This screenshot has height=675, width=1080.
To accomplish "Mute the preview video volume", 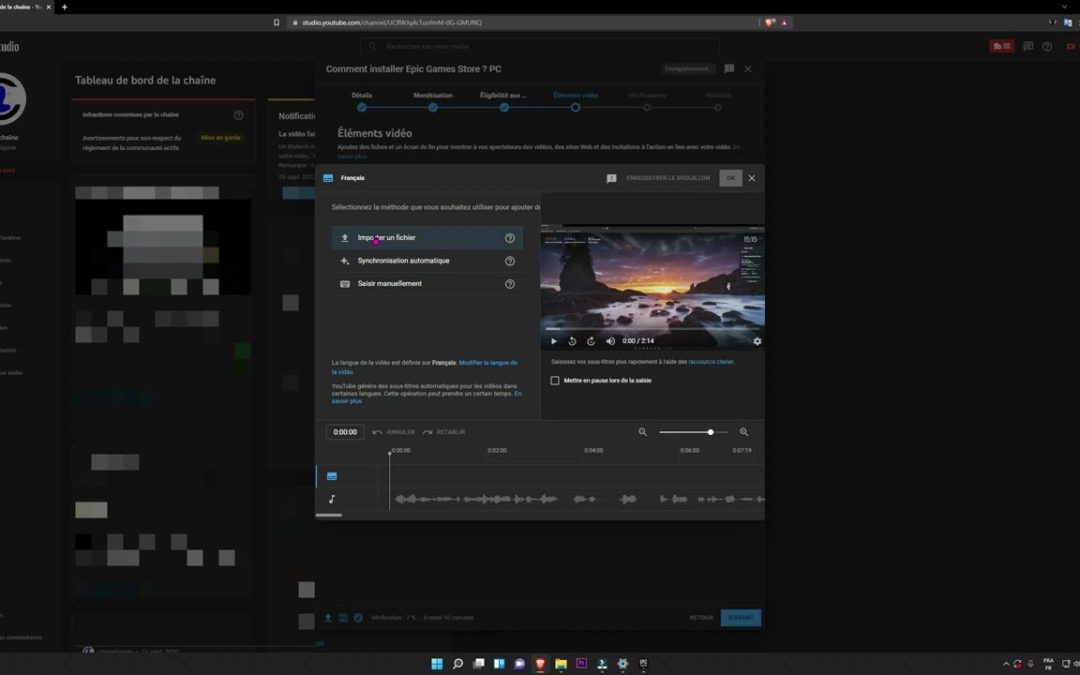I will (610, 341).
